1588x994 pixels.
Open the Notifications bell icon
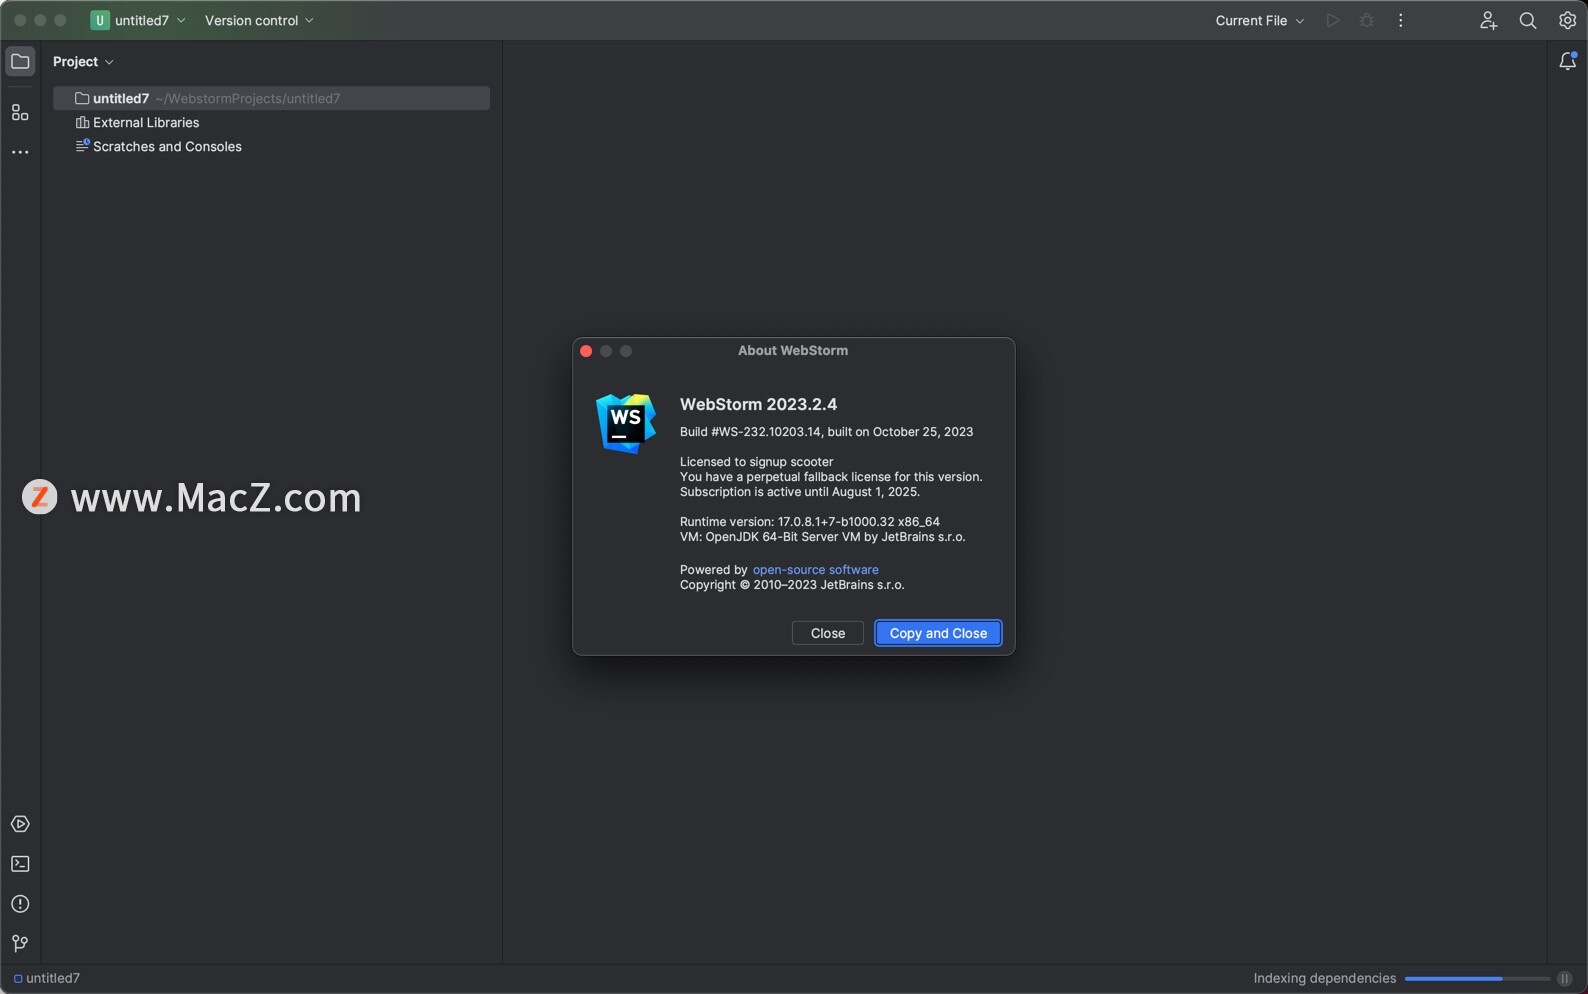pos(1567,62)
